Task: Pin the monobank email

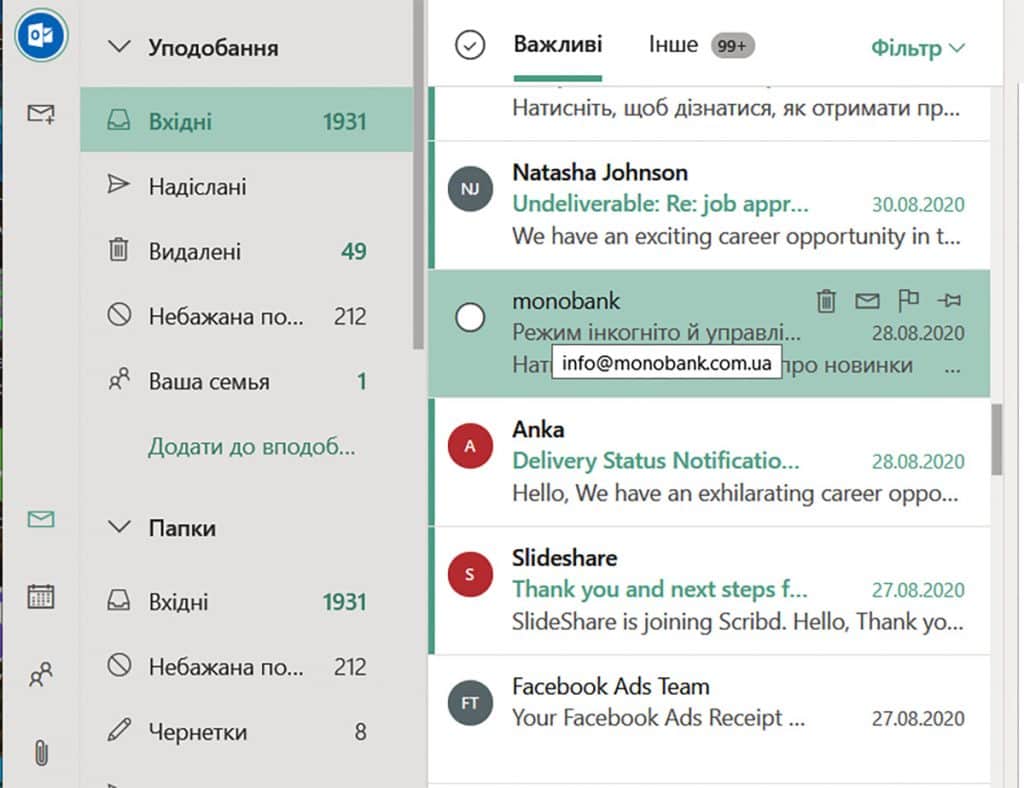Action: 947,300
